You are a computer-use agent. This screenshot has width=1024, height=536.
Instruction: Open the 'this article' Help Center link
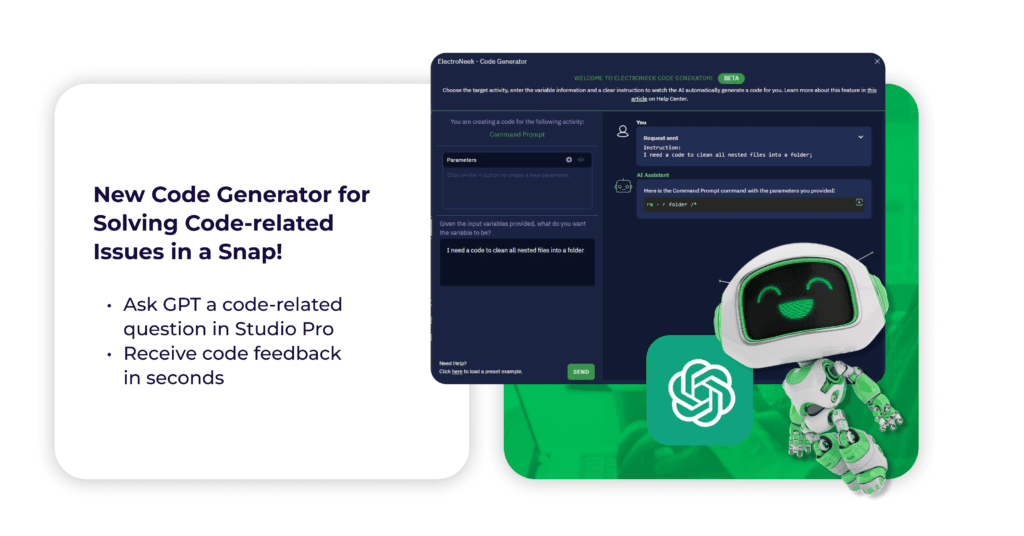645,95
